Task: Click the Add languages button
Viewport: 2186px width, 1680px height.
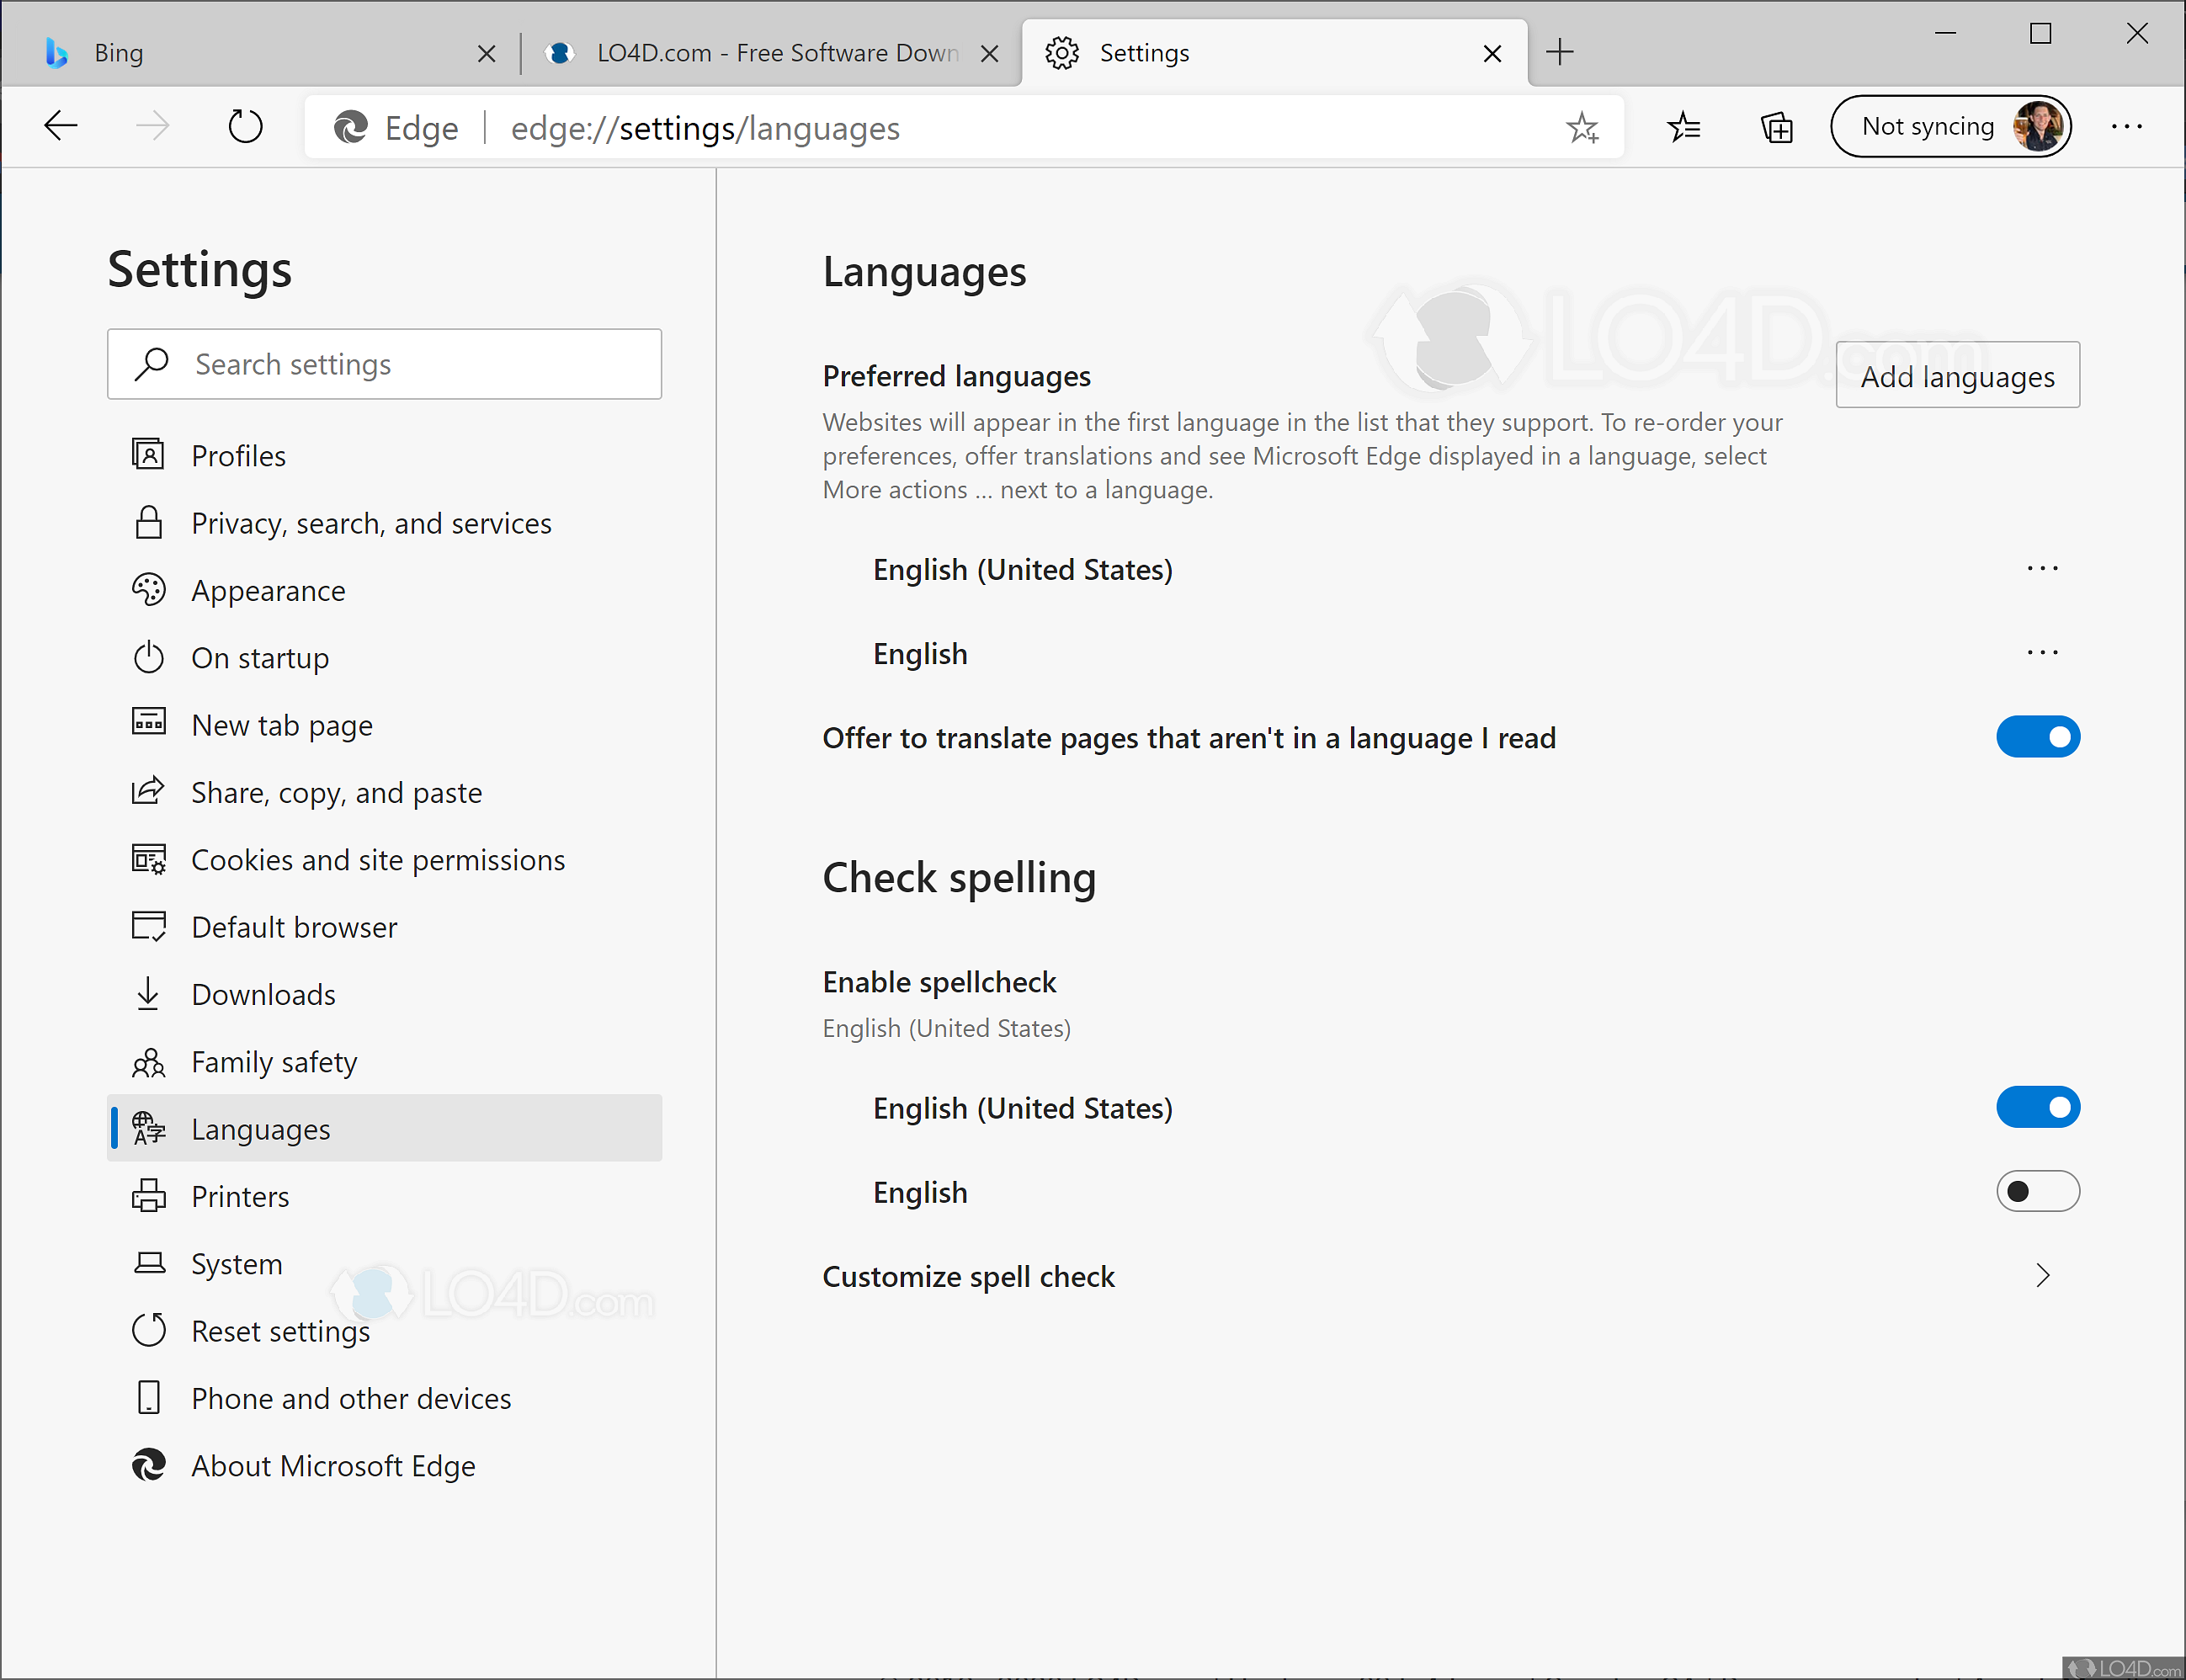Action: coord(1956,375)
